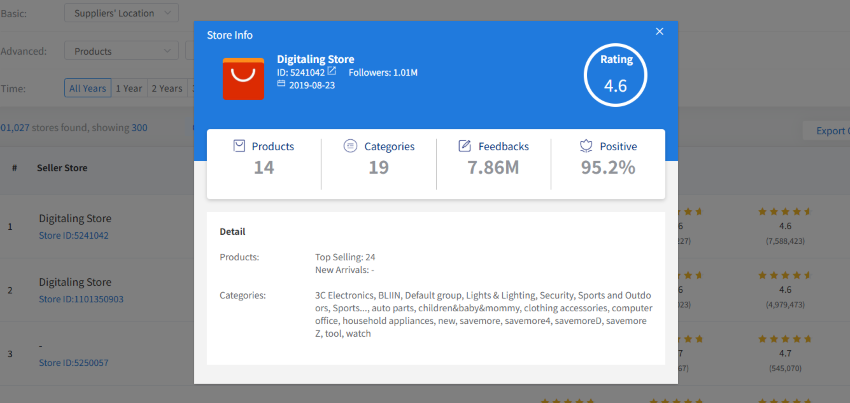Click the Categories count 19
The height and width of the screenshot is (403, 850).
[x=378, y=168]
